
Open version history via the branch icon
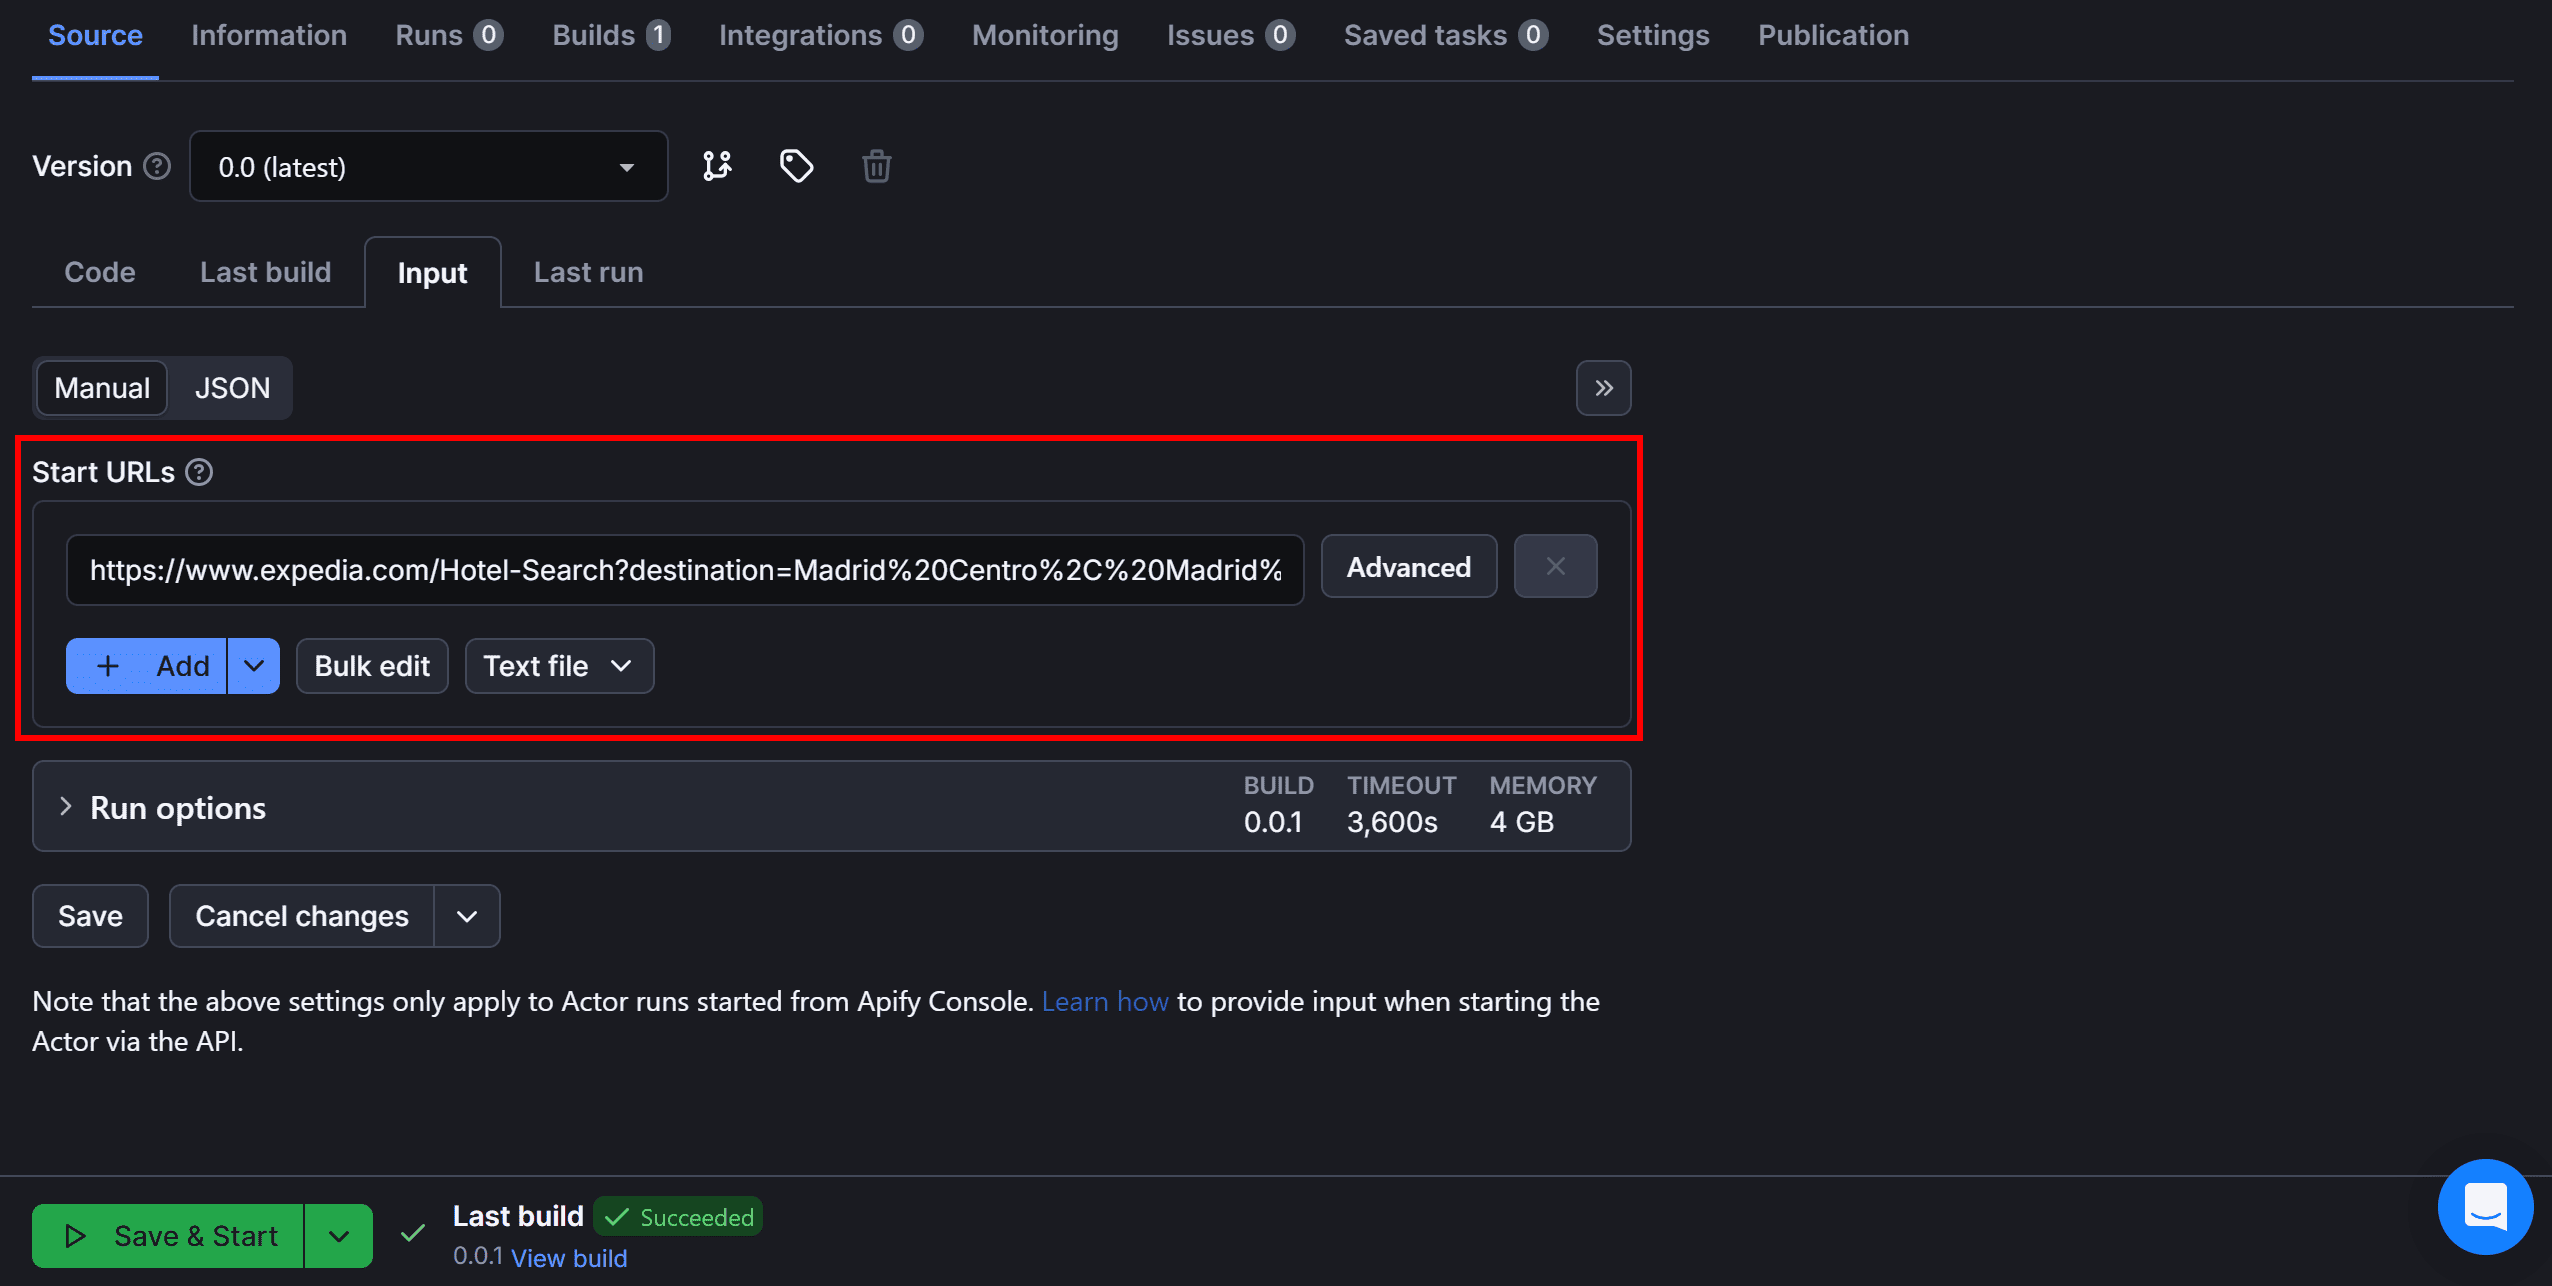tap(717, 166)
